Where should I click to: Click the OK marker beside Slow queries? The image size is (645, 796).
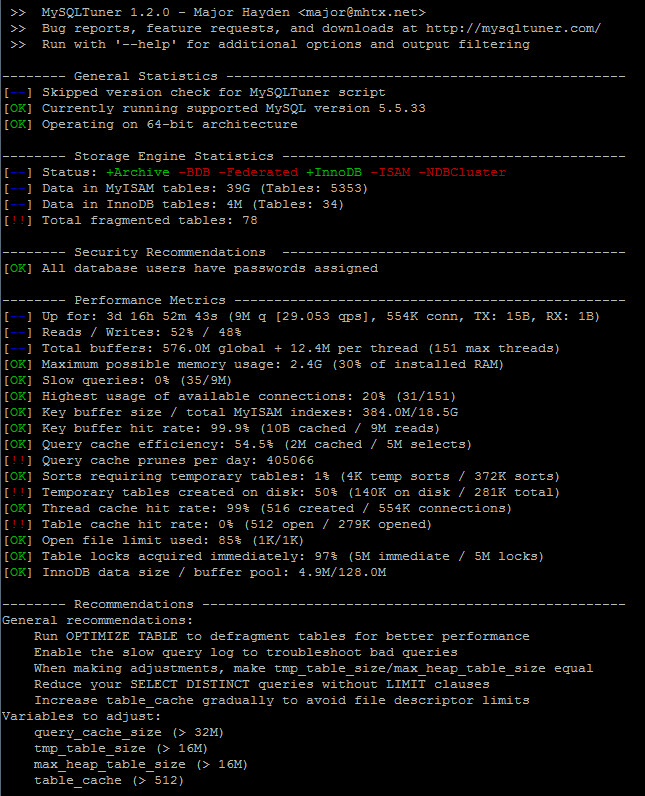(18, 380)
